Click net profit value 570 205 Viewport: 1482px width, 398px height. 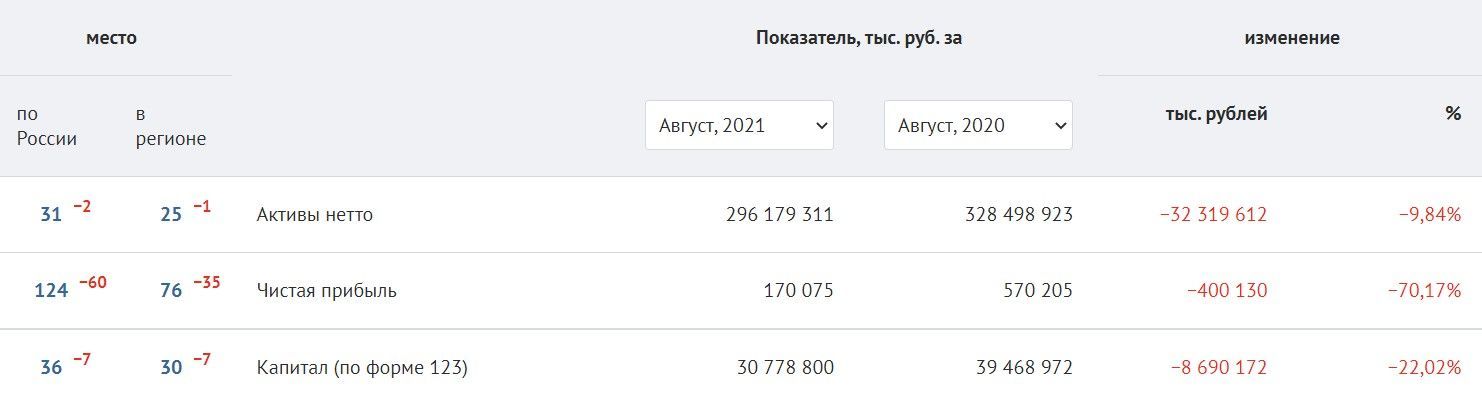[x=1037, y=291]
